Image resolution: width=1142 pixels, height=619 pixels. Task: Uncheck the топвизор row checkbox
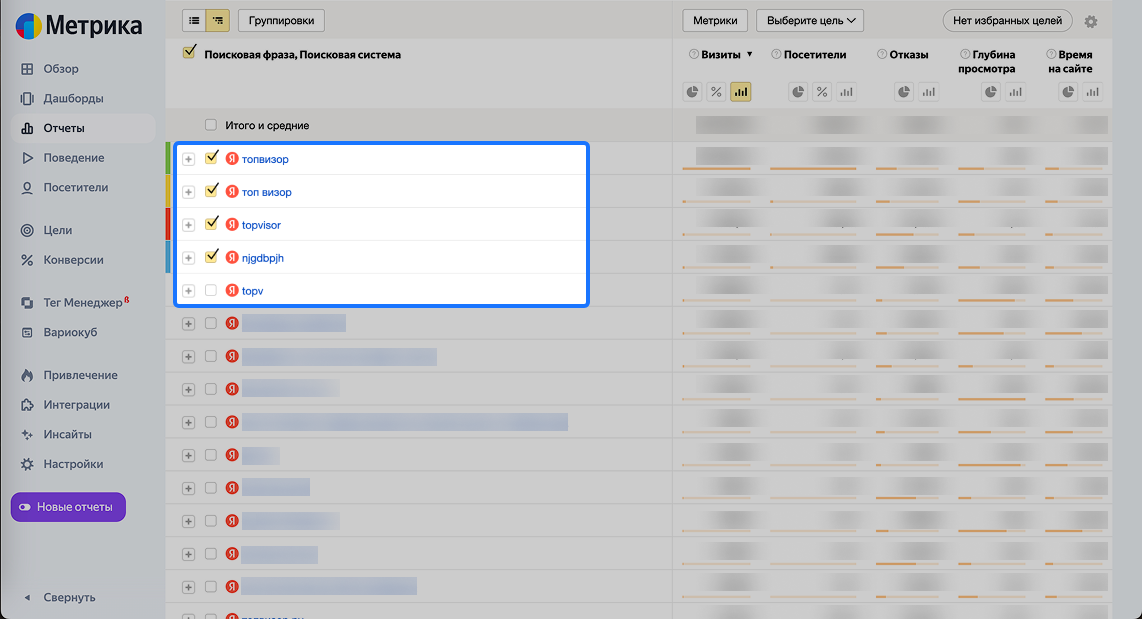pos(211,157)
